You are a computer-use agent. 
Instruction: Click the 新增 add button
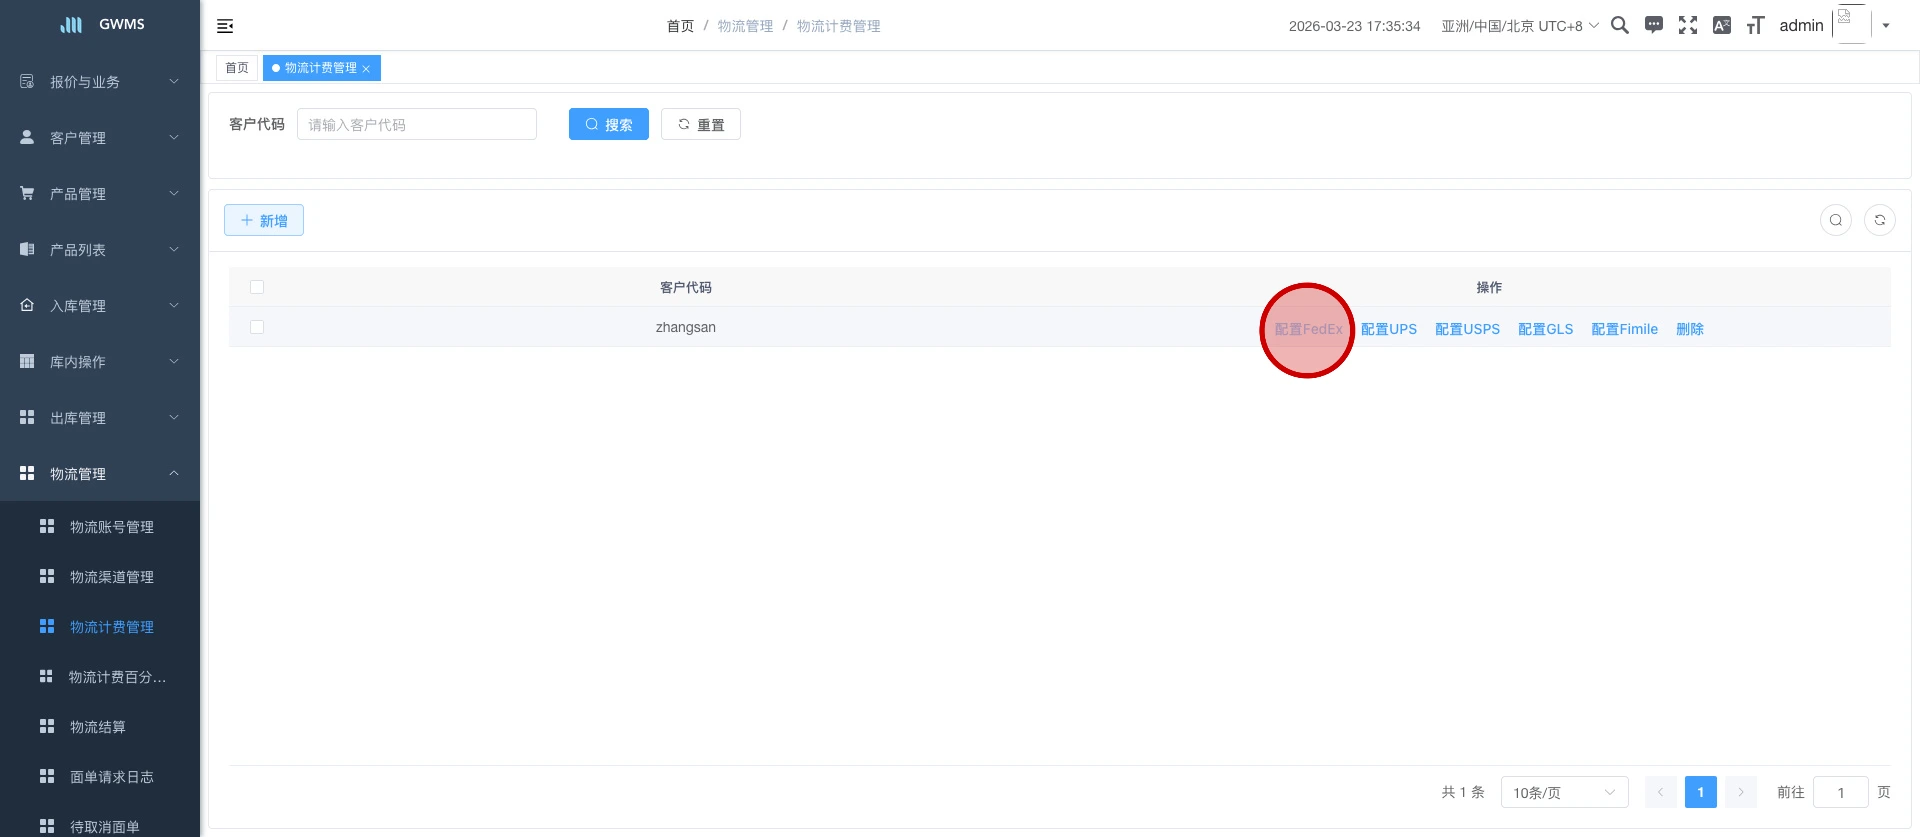pos(264,220)
